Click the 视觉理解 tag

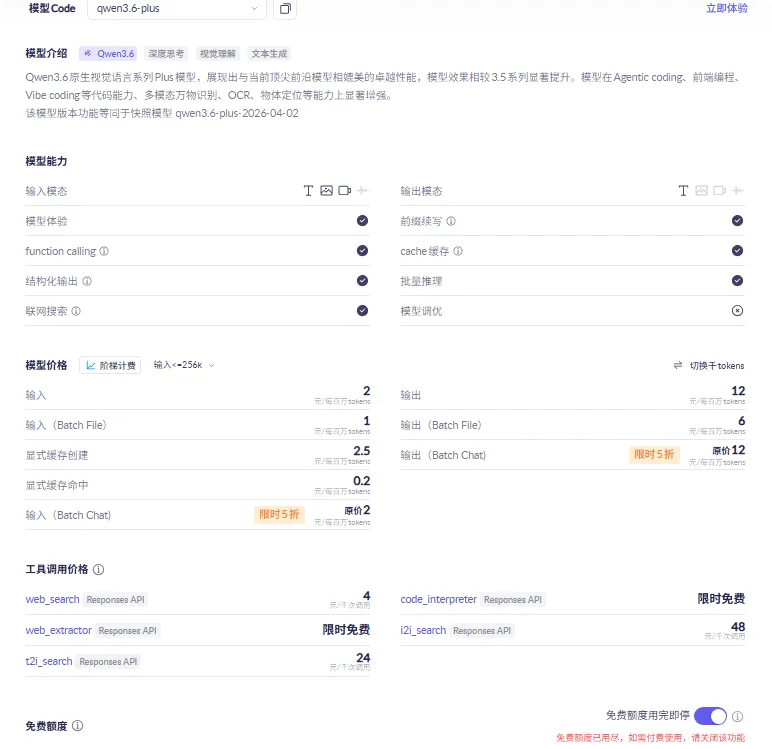tap(218, 54)
